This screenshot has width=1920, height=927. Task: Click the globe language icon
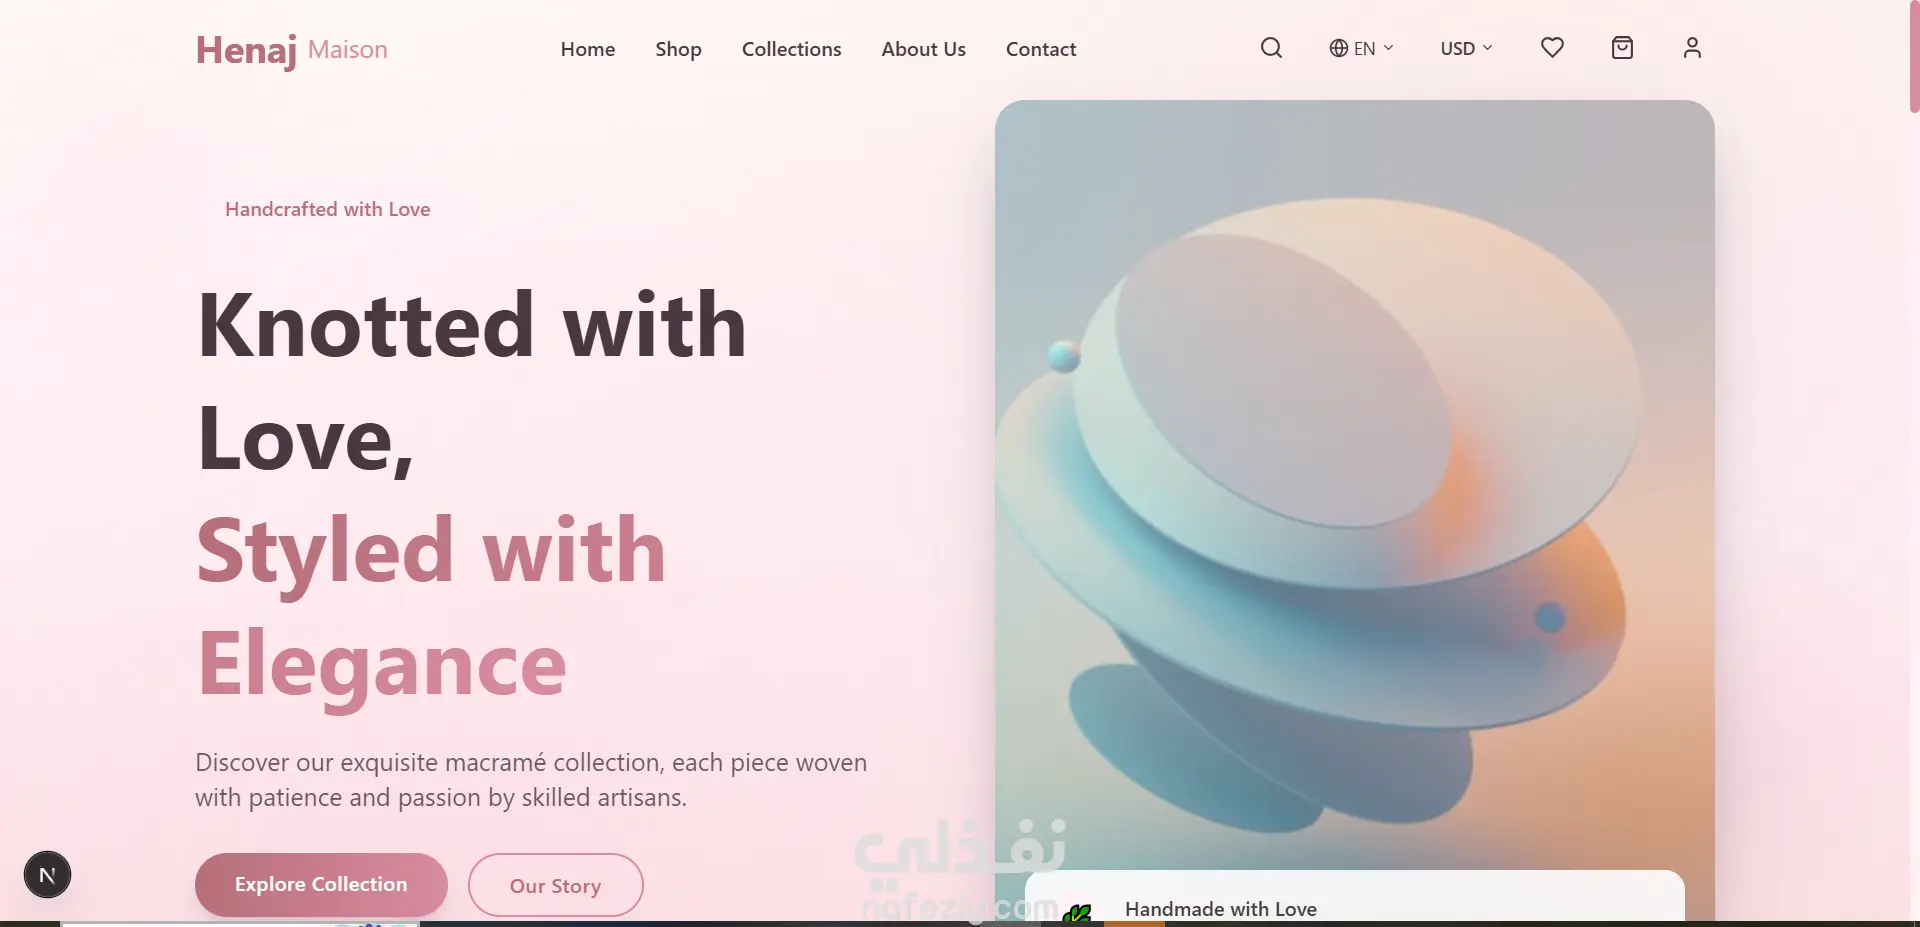pyautogui.click(x=1338, y=48)
